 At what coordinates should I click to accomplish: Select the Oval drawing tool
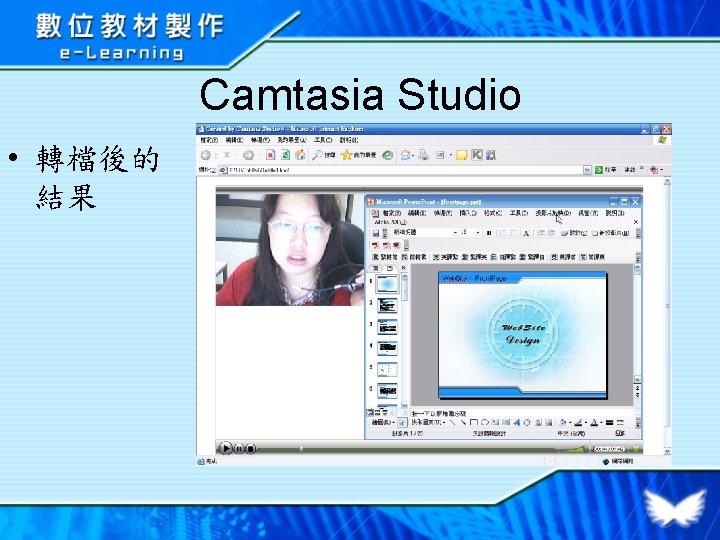[x=484, y=422]
